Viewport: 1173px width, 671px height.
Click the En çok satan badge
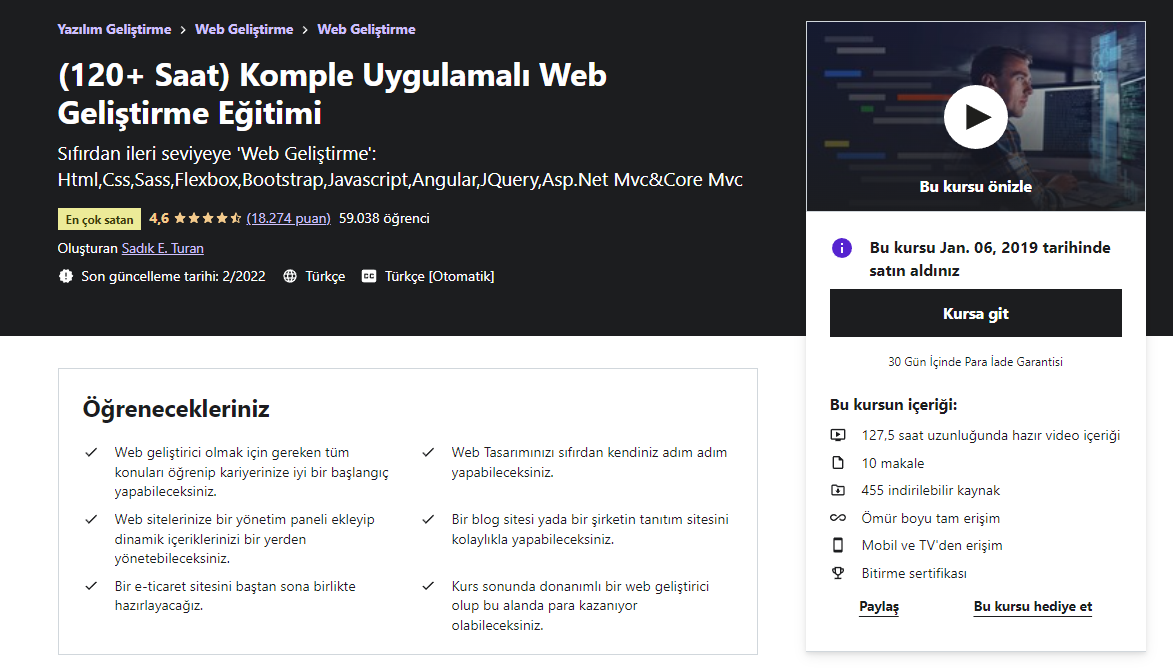point(99,217)
